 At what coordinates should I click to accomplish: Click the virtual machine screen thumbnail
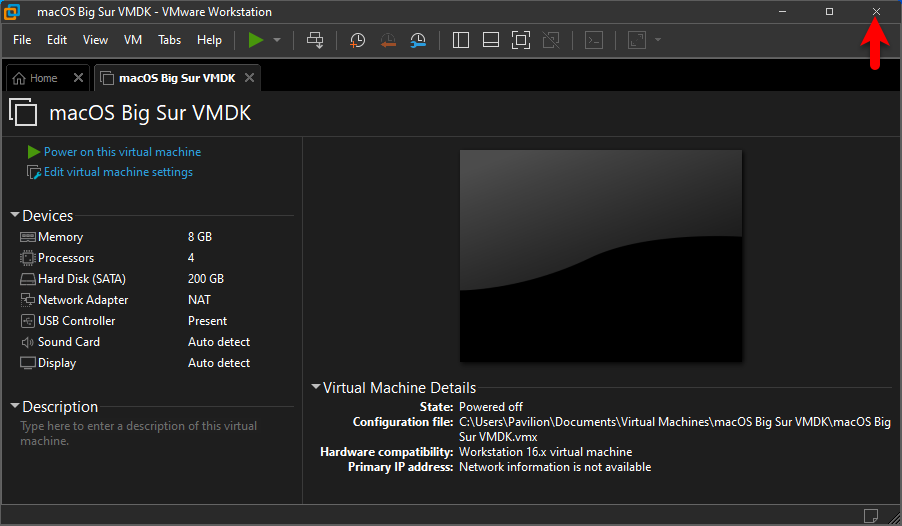(601, 256)
